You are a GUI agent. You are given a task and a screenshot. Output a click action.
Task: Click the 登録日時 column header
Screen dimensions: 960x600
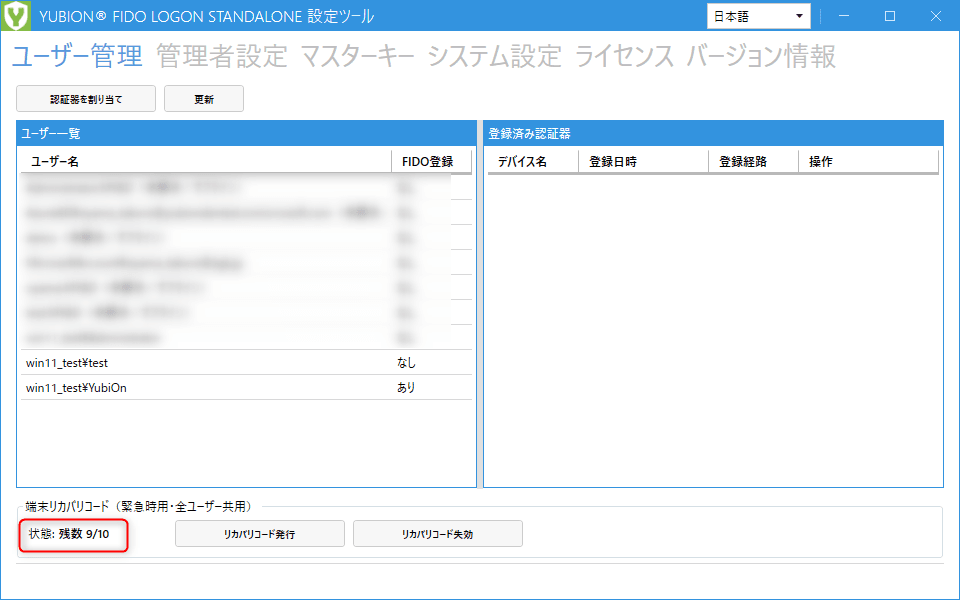coord(643,162)
